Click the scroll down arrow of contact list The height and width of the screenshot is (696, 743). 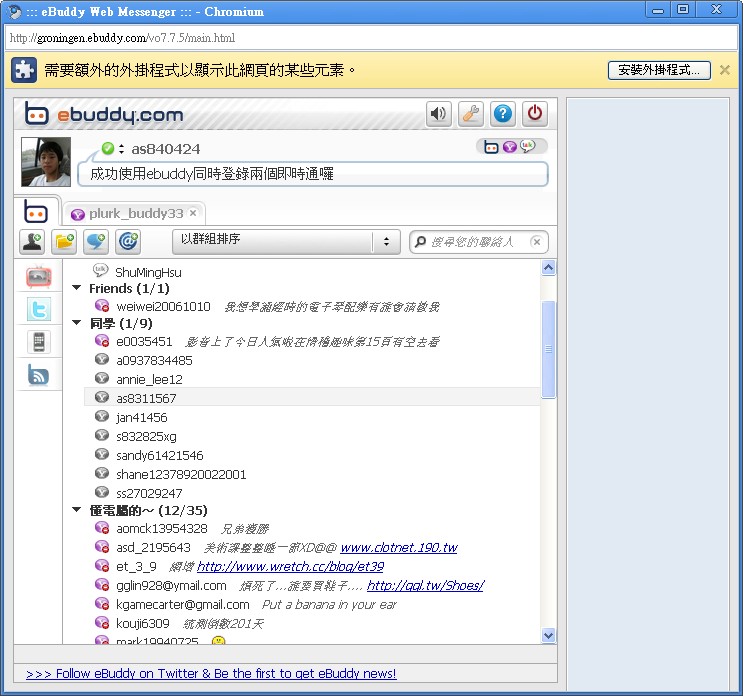(548, 635)
